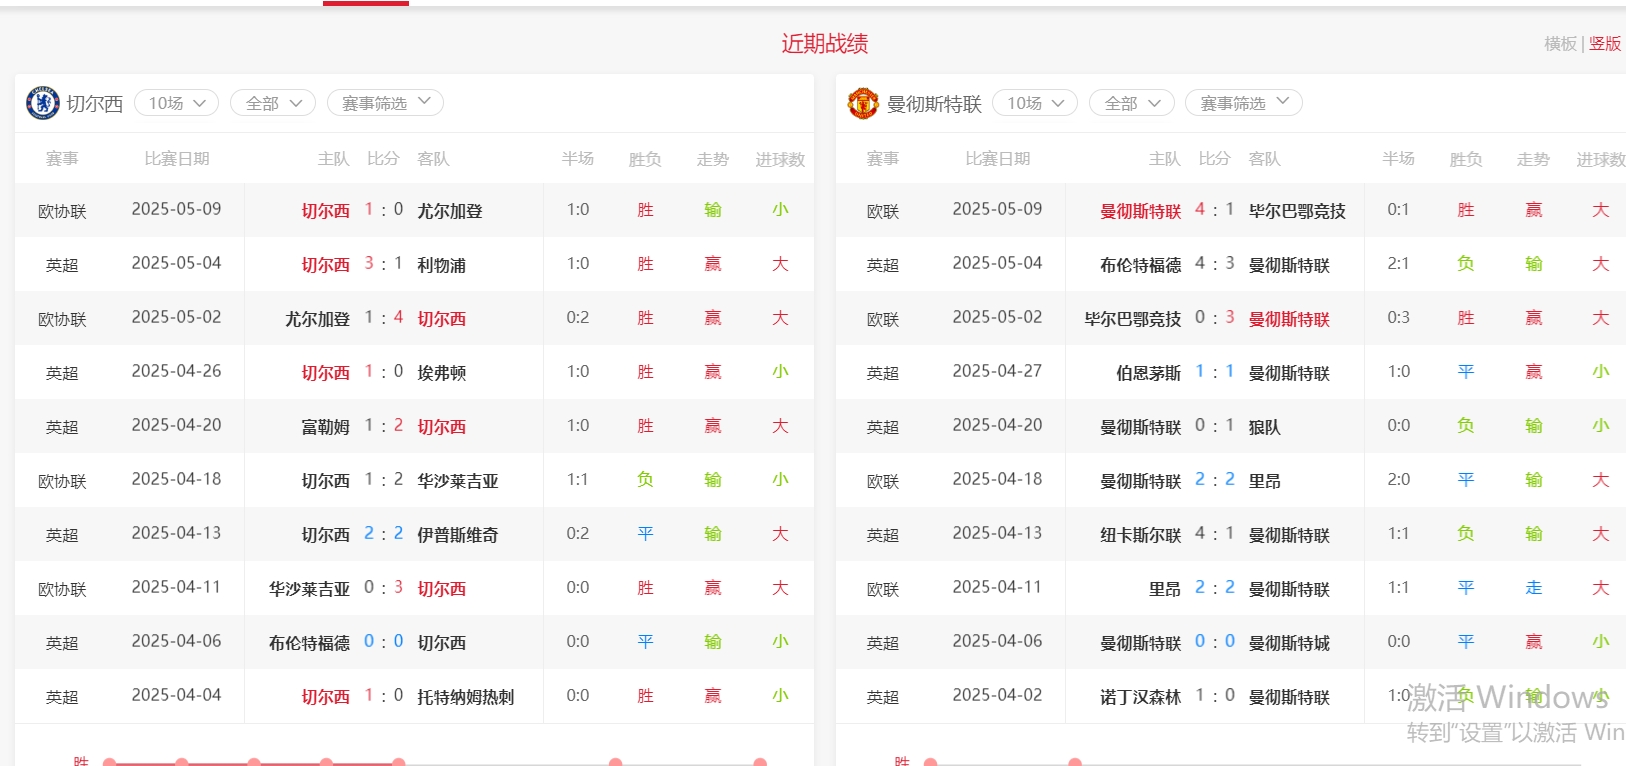Click the 进球数 column header in Chelsea table
The width and height of the screenshot is (1626, 766).
point(779,159)
